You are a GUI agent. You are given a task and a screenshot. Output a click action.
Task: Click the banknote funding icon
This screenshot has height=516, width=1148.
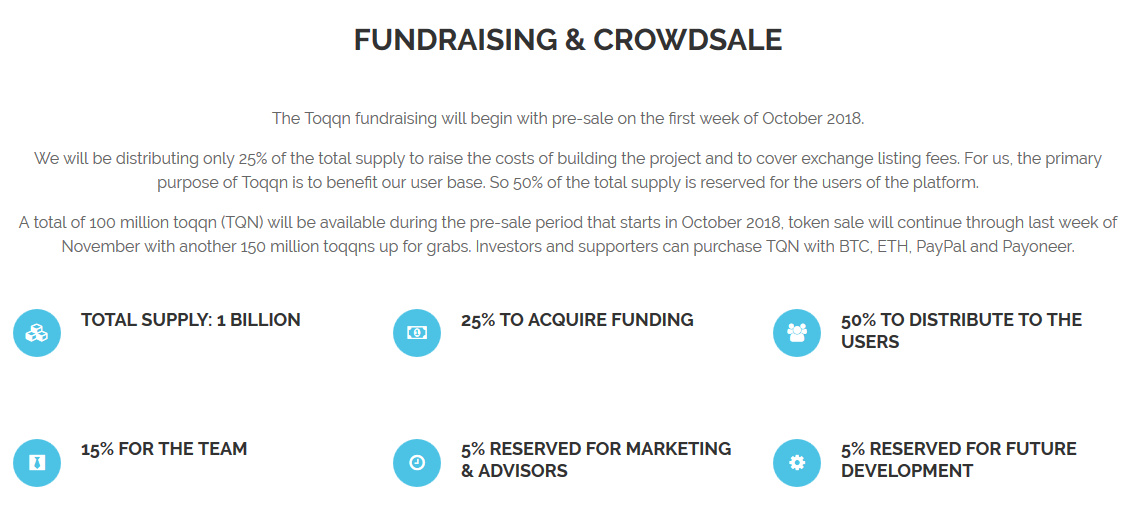[x=417, y=333]
